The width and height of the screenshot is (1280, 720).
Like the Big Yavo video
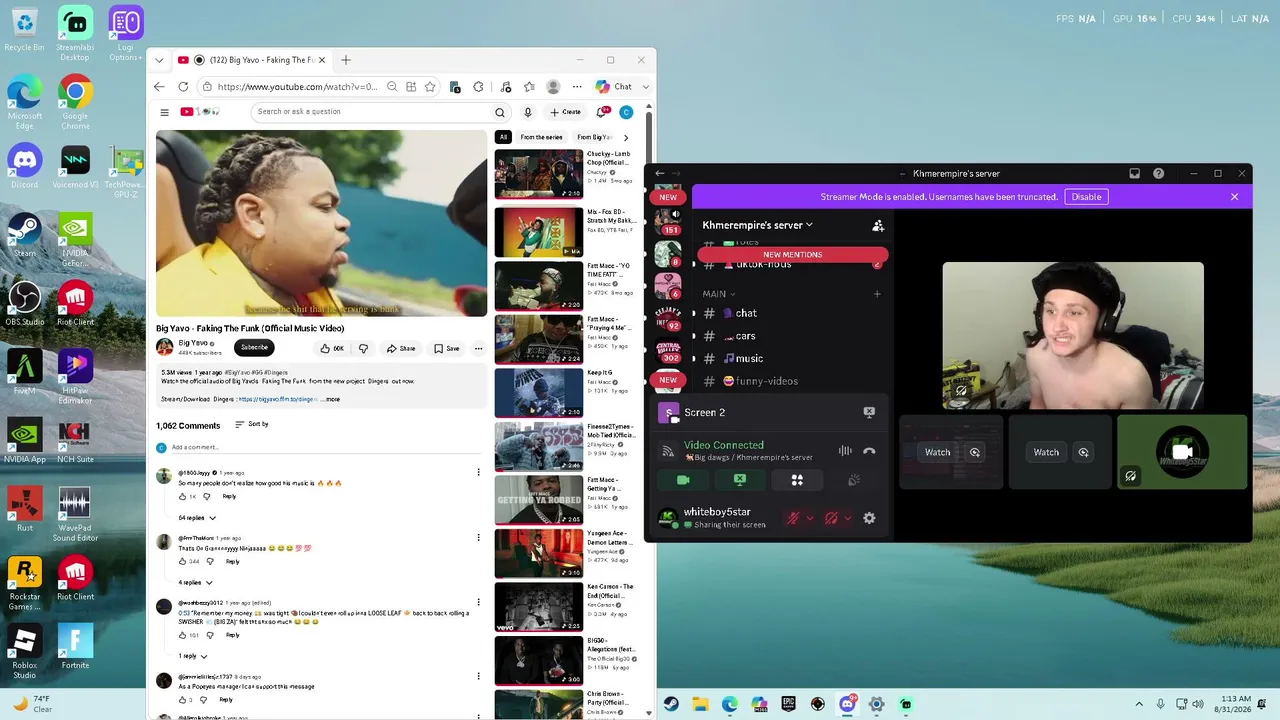332,348
